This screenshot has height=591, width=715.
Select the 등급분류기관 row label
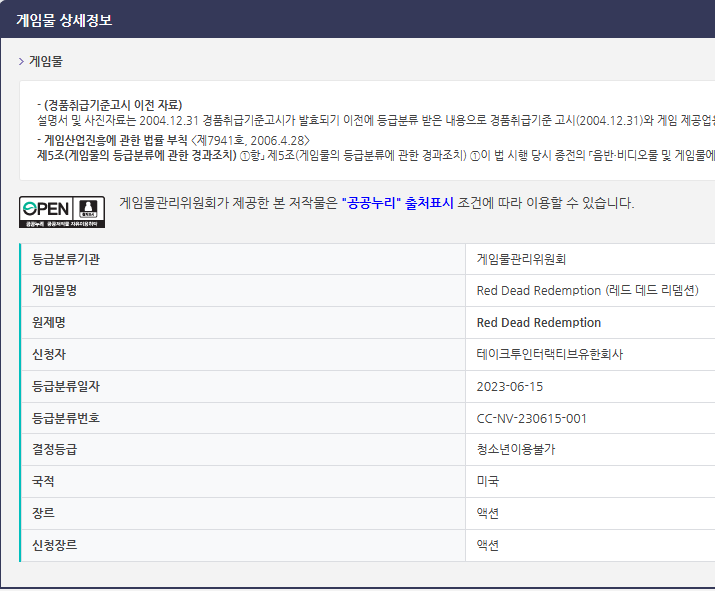[66, 259]
